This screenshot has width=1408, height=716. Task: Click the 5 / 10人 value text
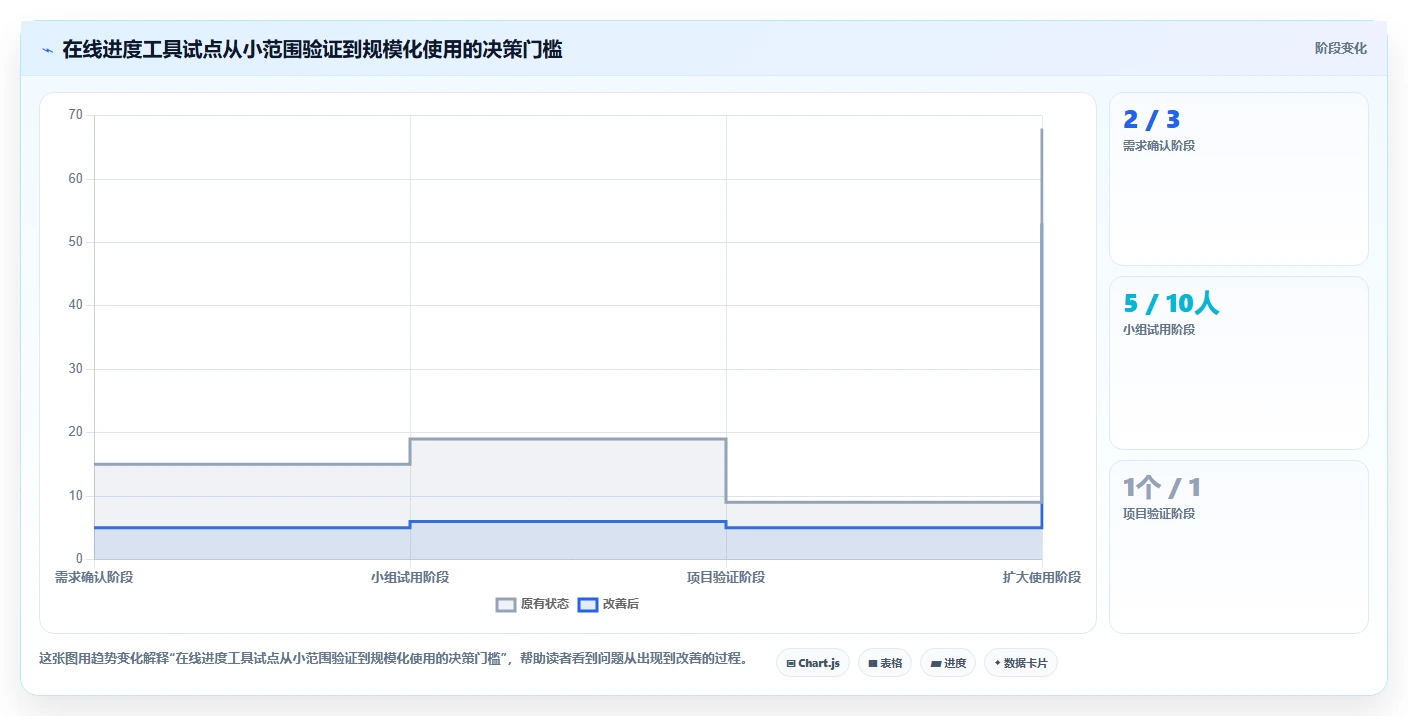click(x=1171, y=304)
